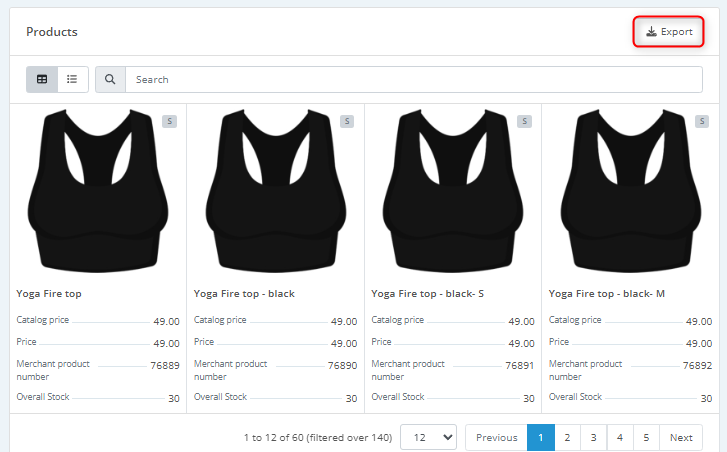Switch to list view
The image size is (727, 452).
click(x=72, y=79)
